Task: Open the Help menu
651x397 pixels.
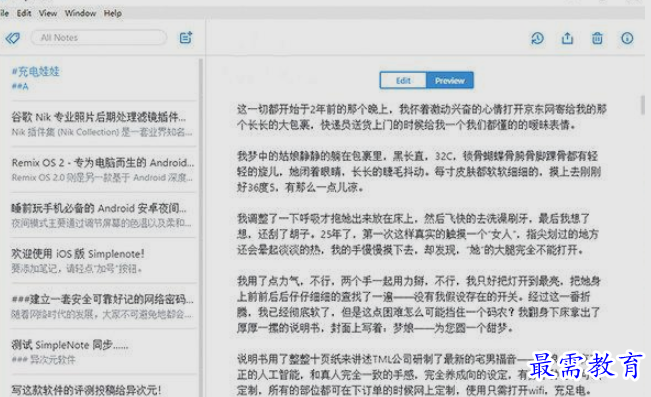Action: tap(113, 13)
